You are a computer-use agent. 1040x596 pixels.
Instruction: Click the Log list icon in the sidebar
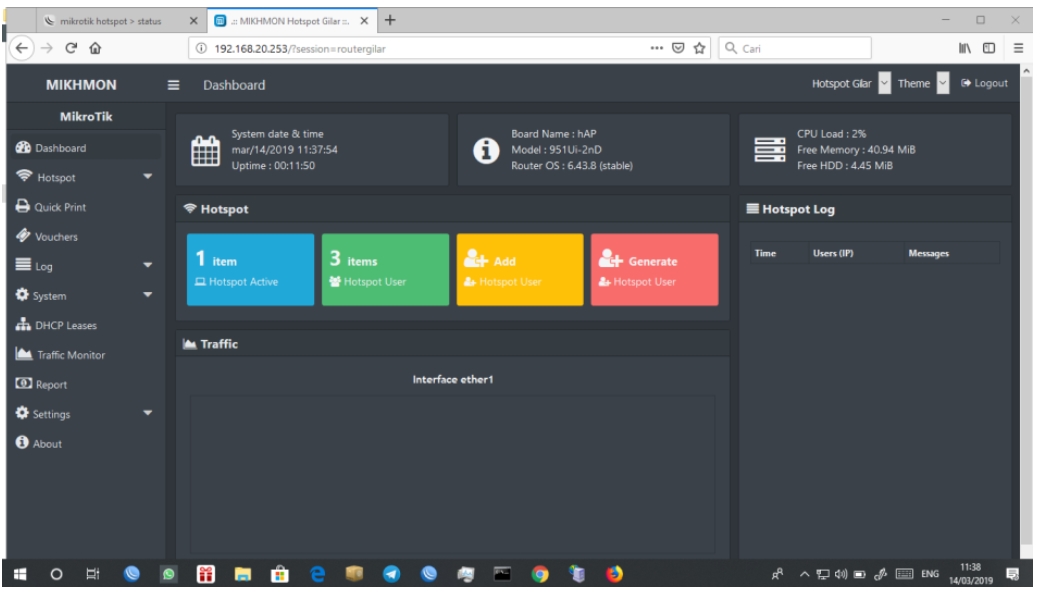pyautogui.click(x=23, y=265)
